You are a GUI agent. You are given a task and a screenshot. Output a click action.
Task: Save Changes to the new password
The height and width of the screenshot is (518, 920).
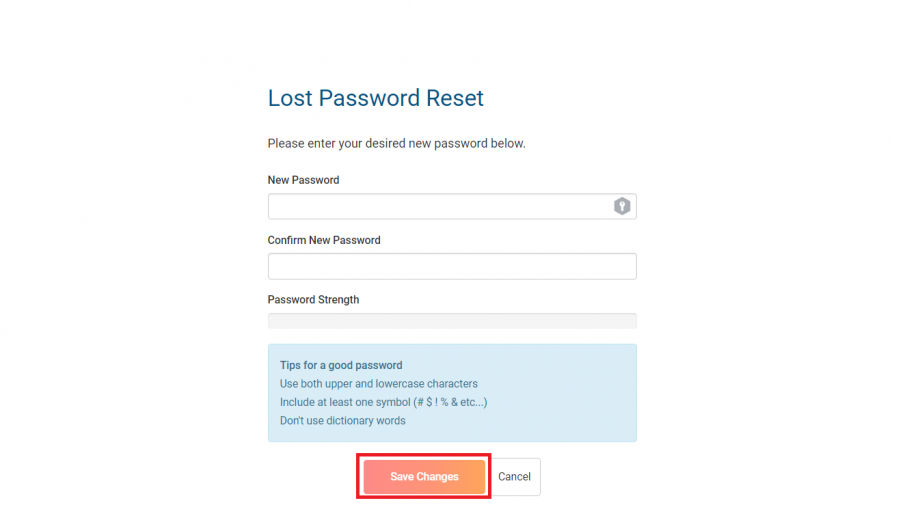pyautogui.click(x=424, y=476)
